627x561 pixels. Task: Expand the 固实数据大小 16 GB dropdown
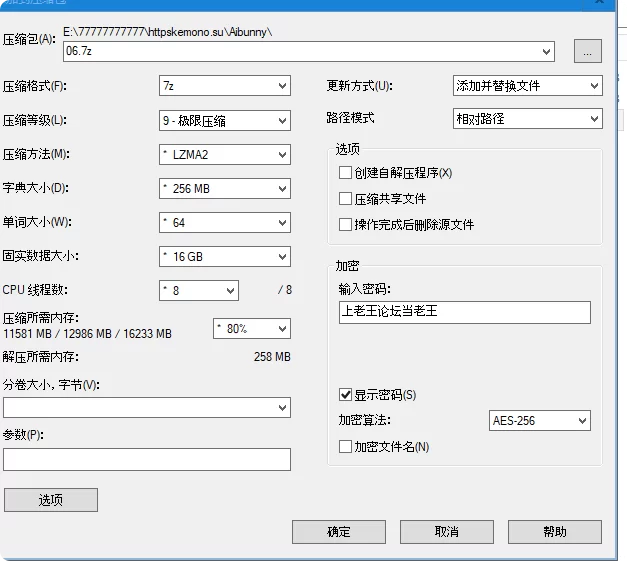tap(225, 256)
